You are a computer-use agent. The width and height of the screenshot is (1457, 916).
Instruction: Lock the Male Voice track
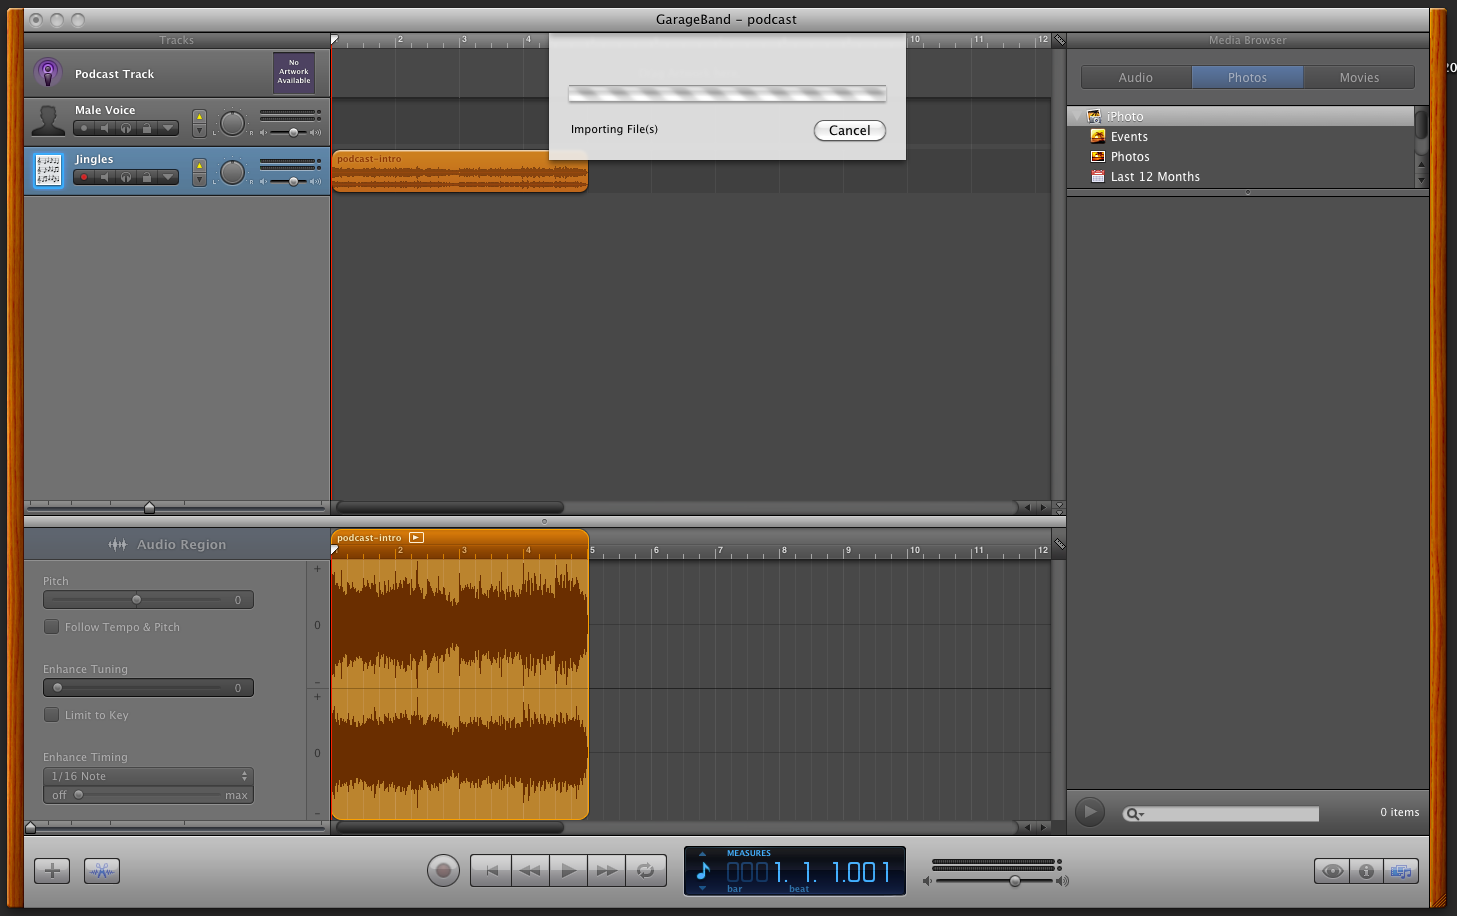coord(147,128)
